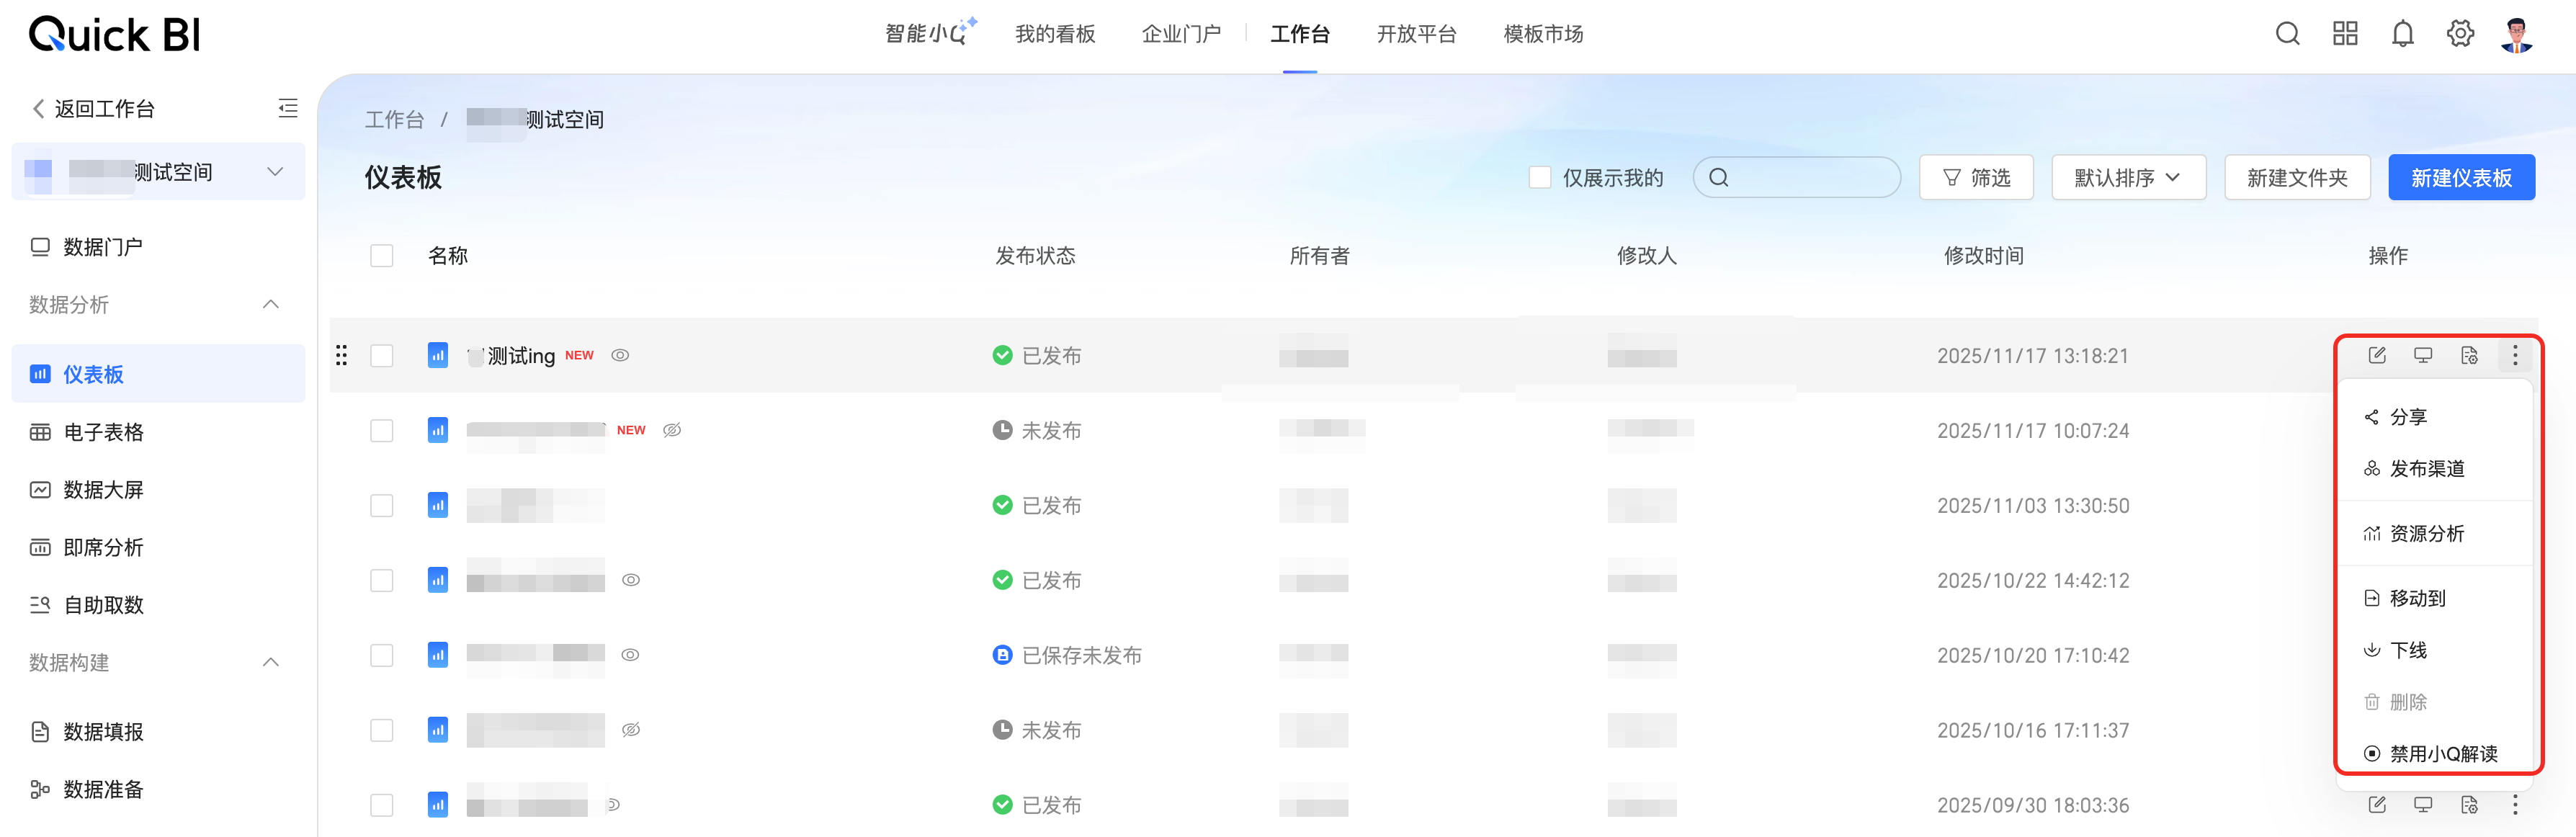Enable the 仅展示我的 checkbox

coord(1539,176)
